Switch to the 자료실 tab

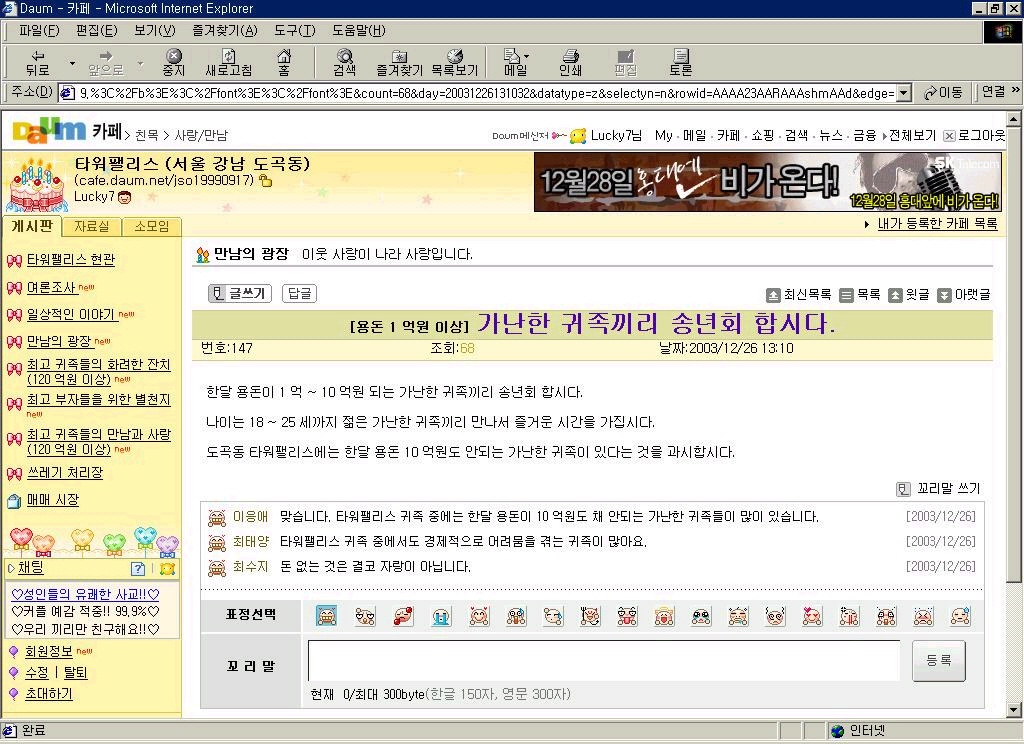click(91, 227)
